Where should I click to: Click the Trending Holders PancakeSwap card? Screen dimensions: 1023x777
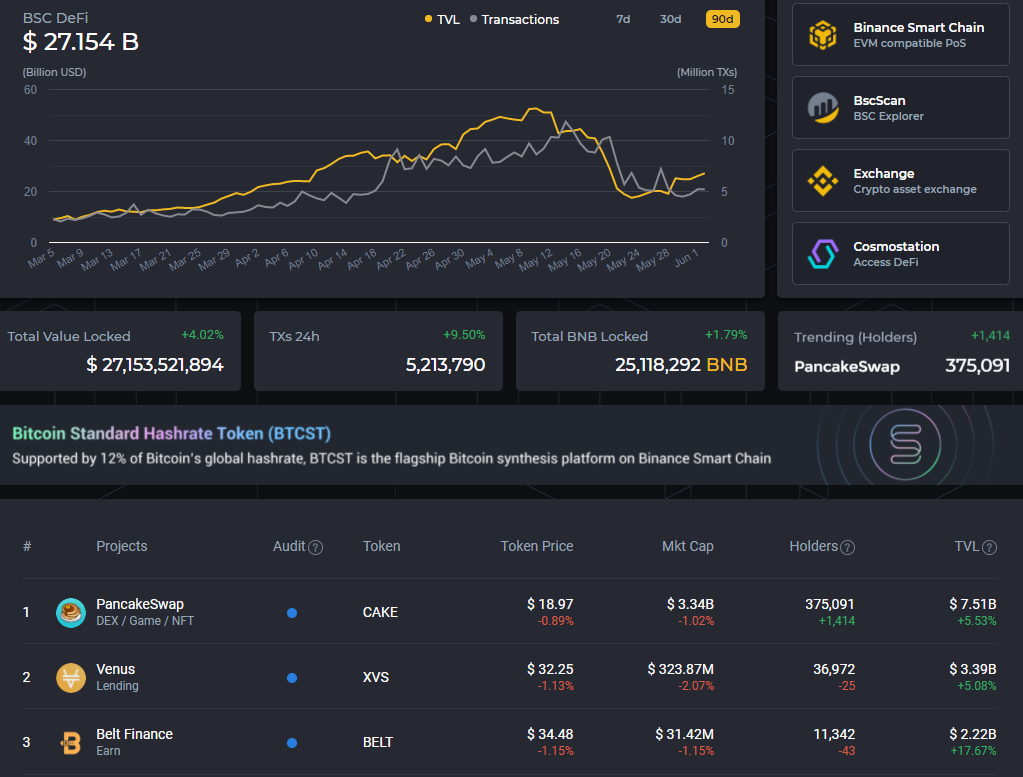(899, 351)
